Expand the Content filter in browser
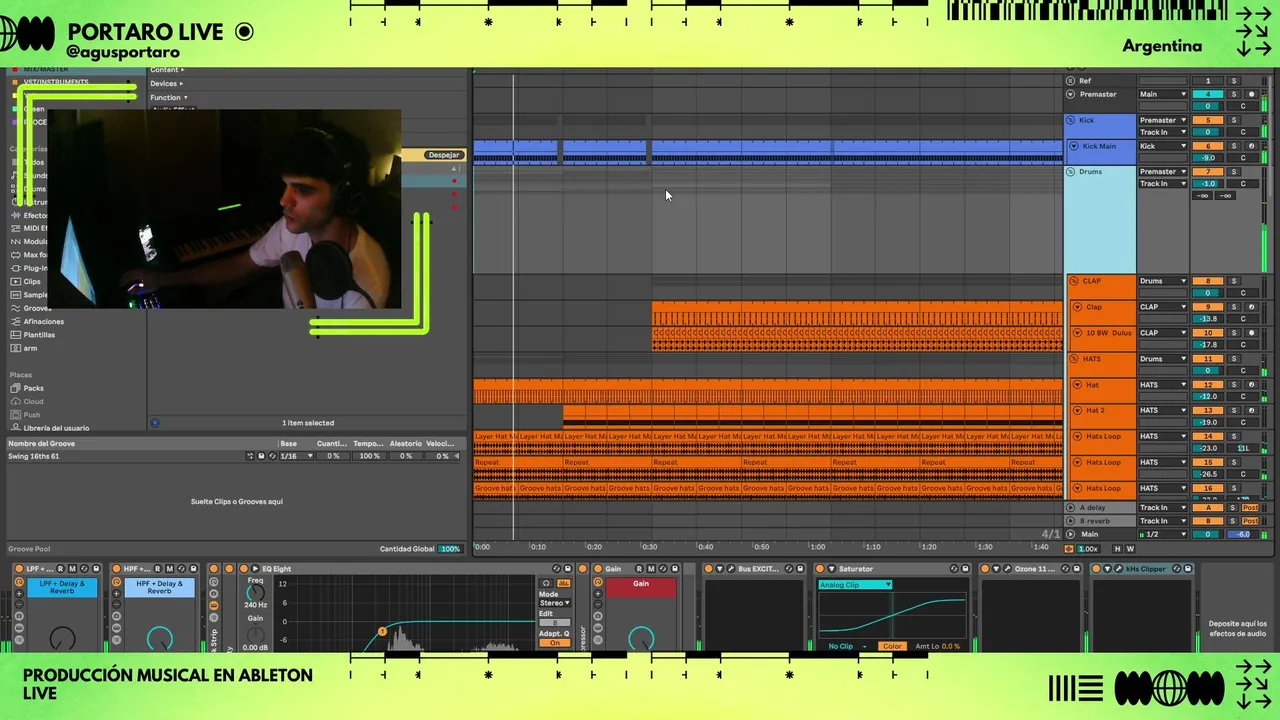1280x720 pixels. (167, 70)
